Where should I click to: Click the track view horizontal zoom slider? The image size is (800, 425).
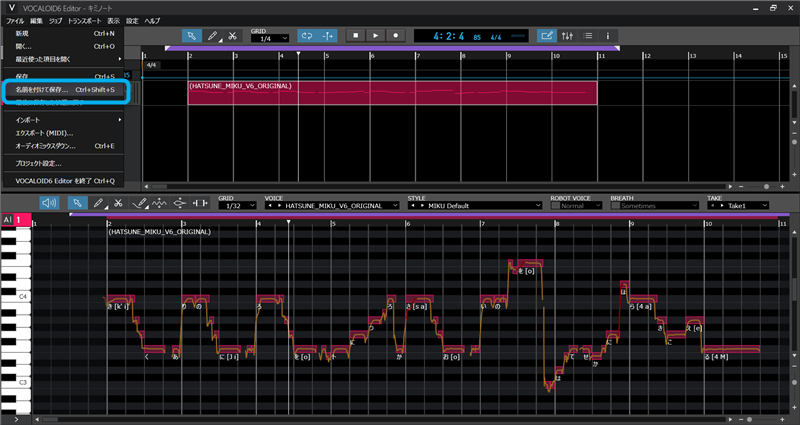click(766, 187)
